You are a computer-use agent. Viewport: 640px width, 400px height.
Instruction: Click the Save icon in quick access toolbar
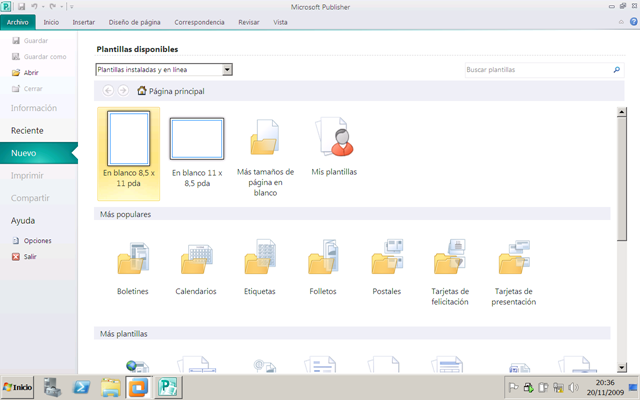22,7
